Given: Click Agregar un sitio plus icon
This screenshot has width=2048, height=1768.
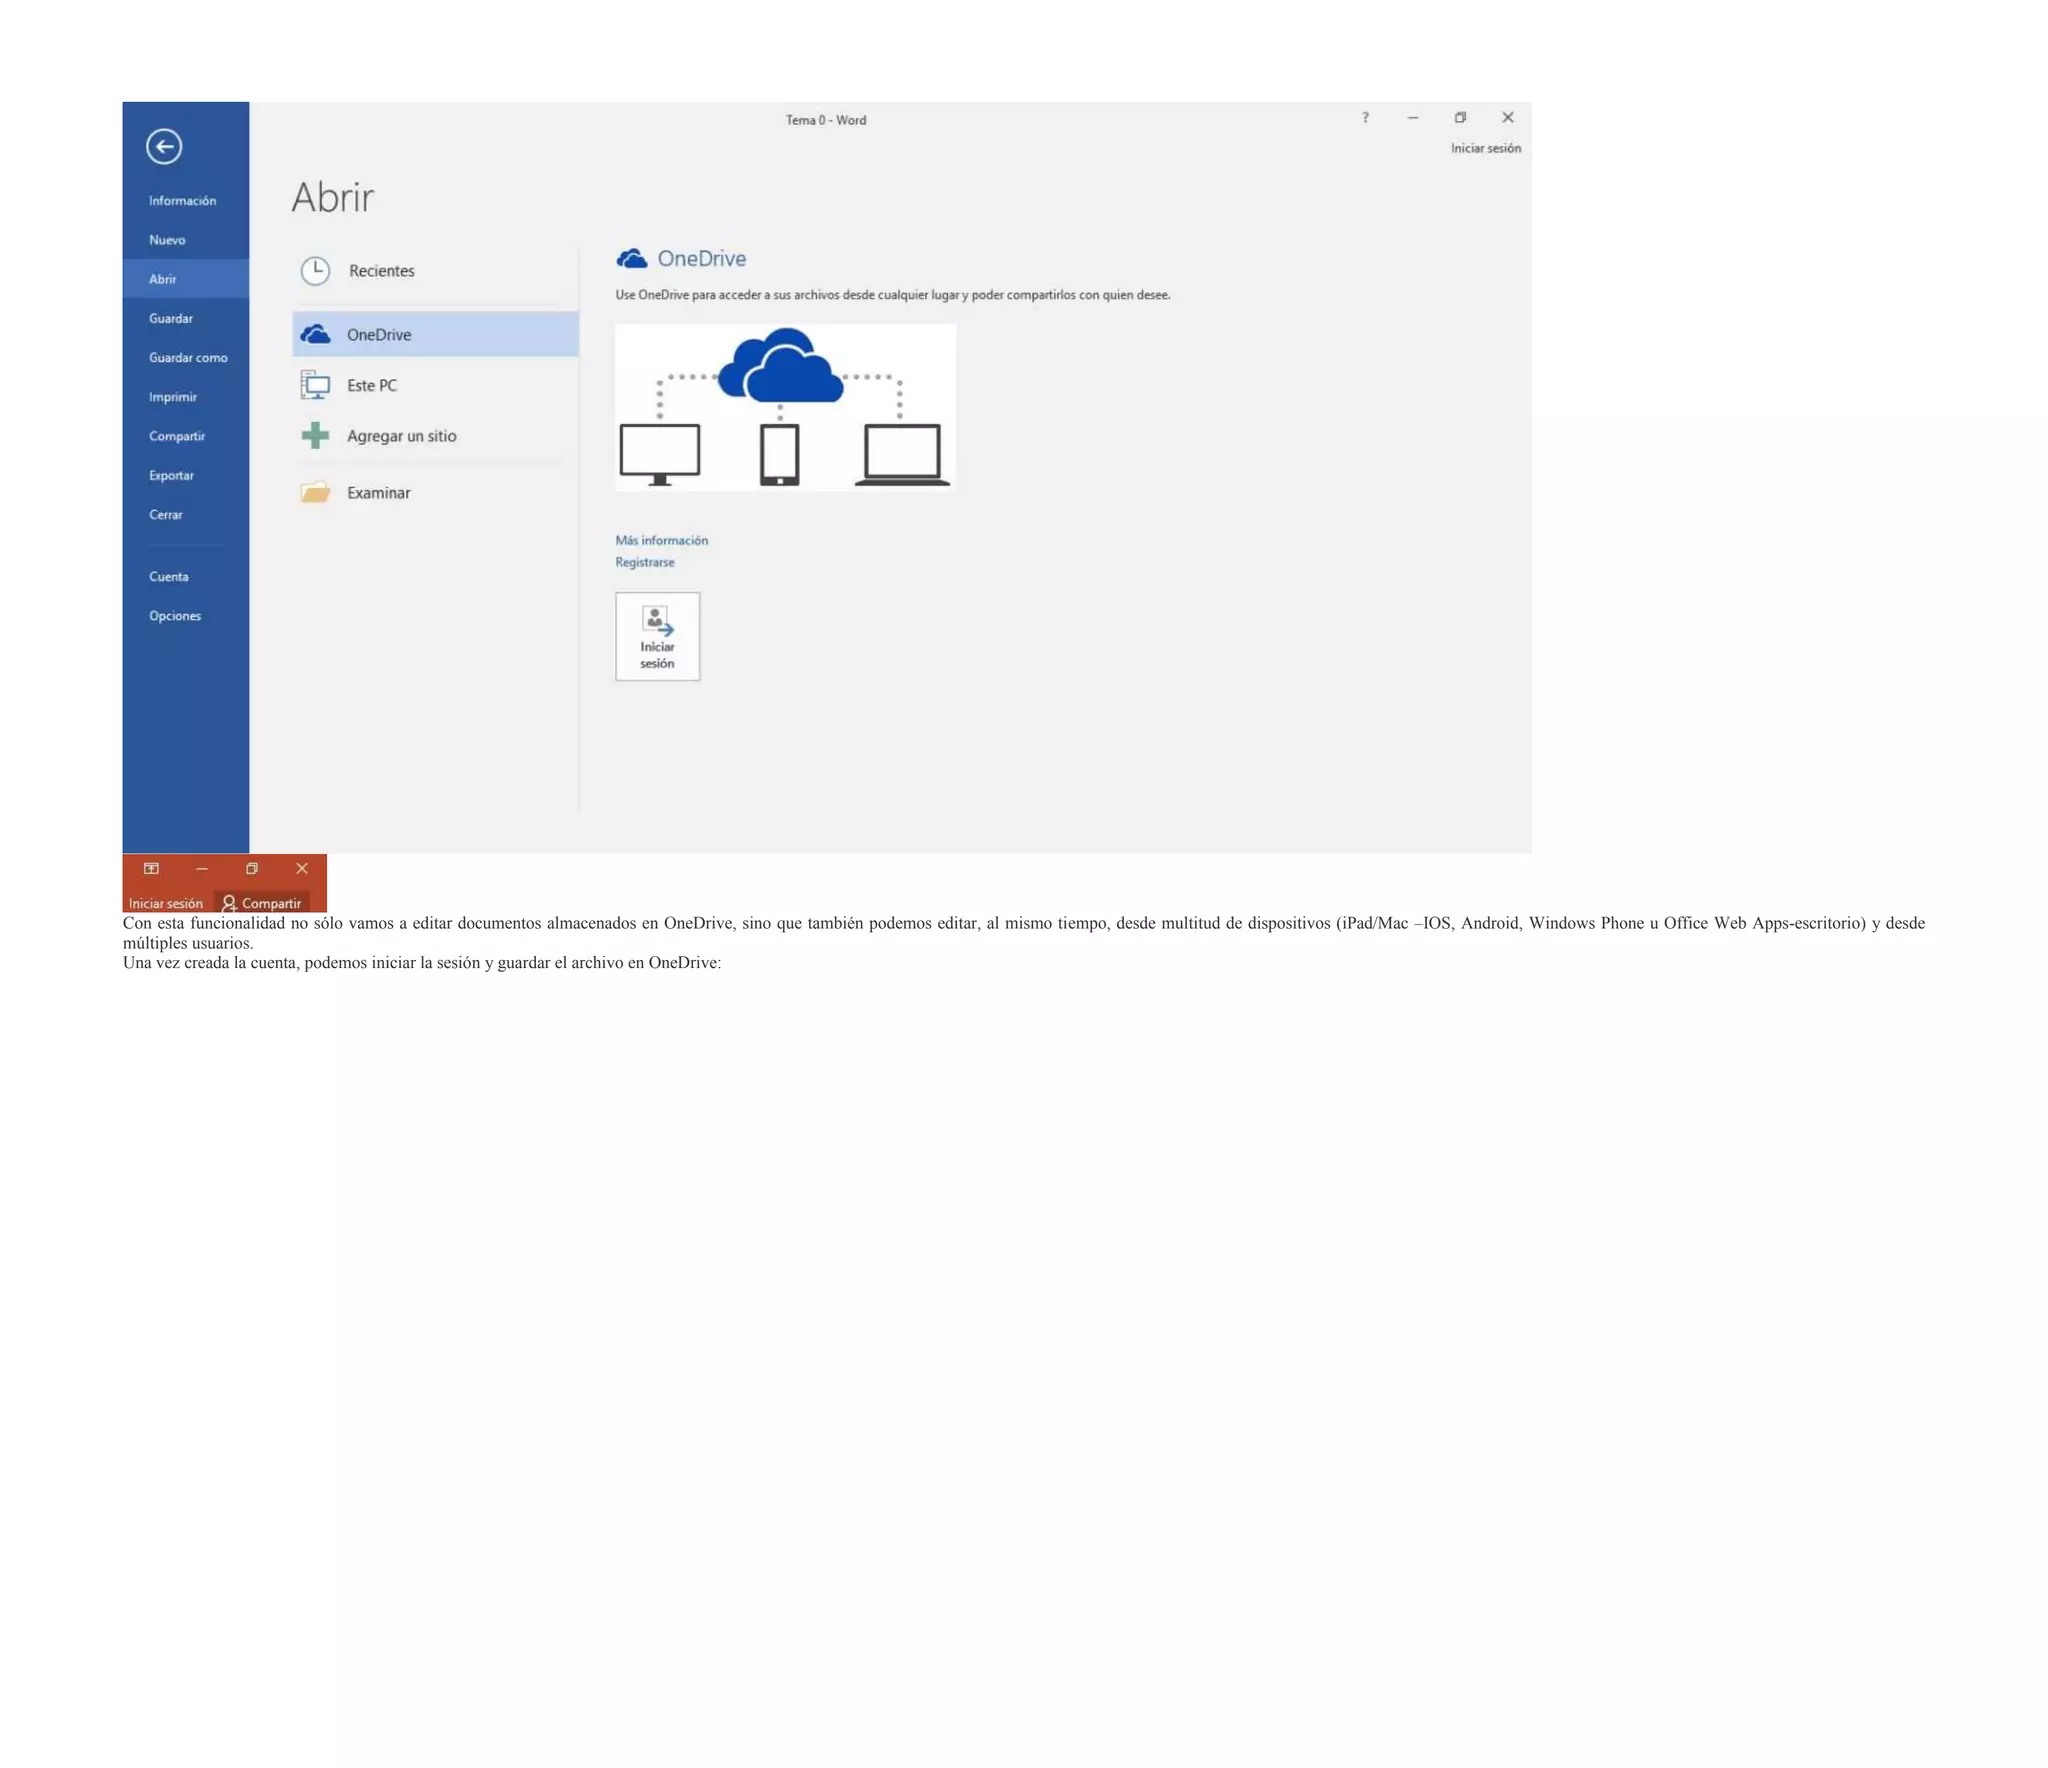Looking at the screenshot, I should pos(315,435).
